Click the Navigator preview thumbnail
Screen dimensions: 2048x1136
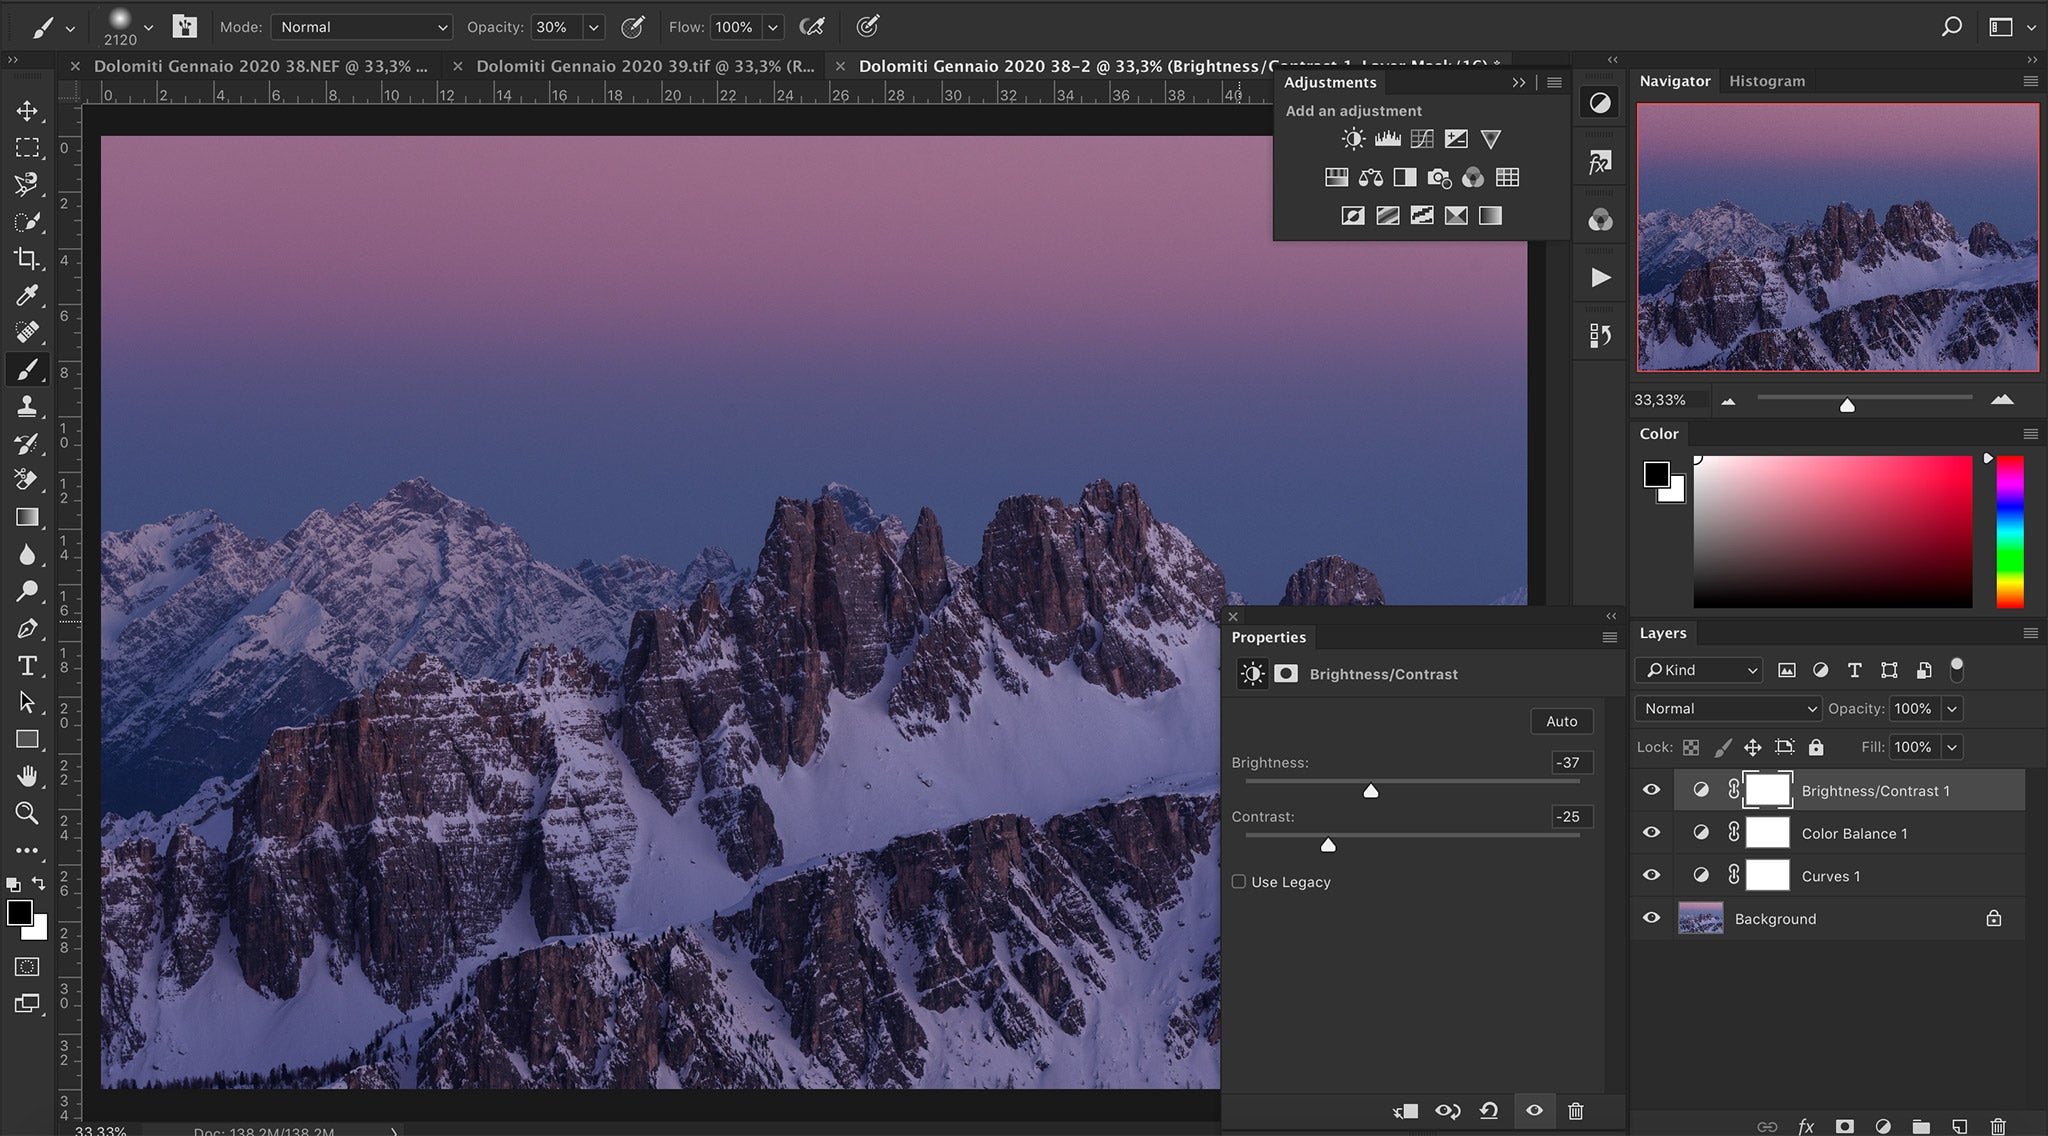(1837, 237)
